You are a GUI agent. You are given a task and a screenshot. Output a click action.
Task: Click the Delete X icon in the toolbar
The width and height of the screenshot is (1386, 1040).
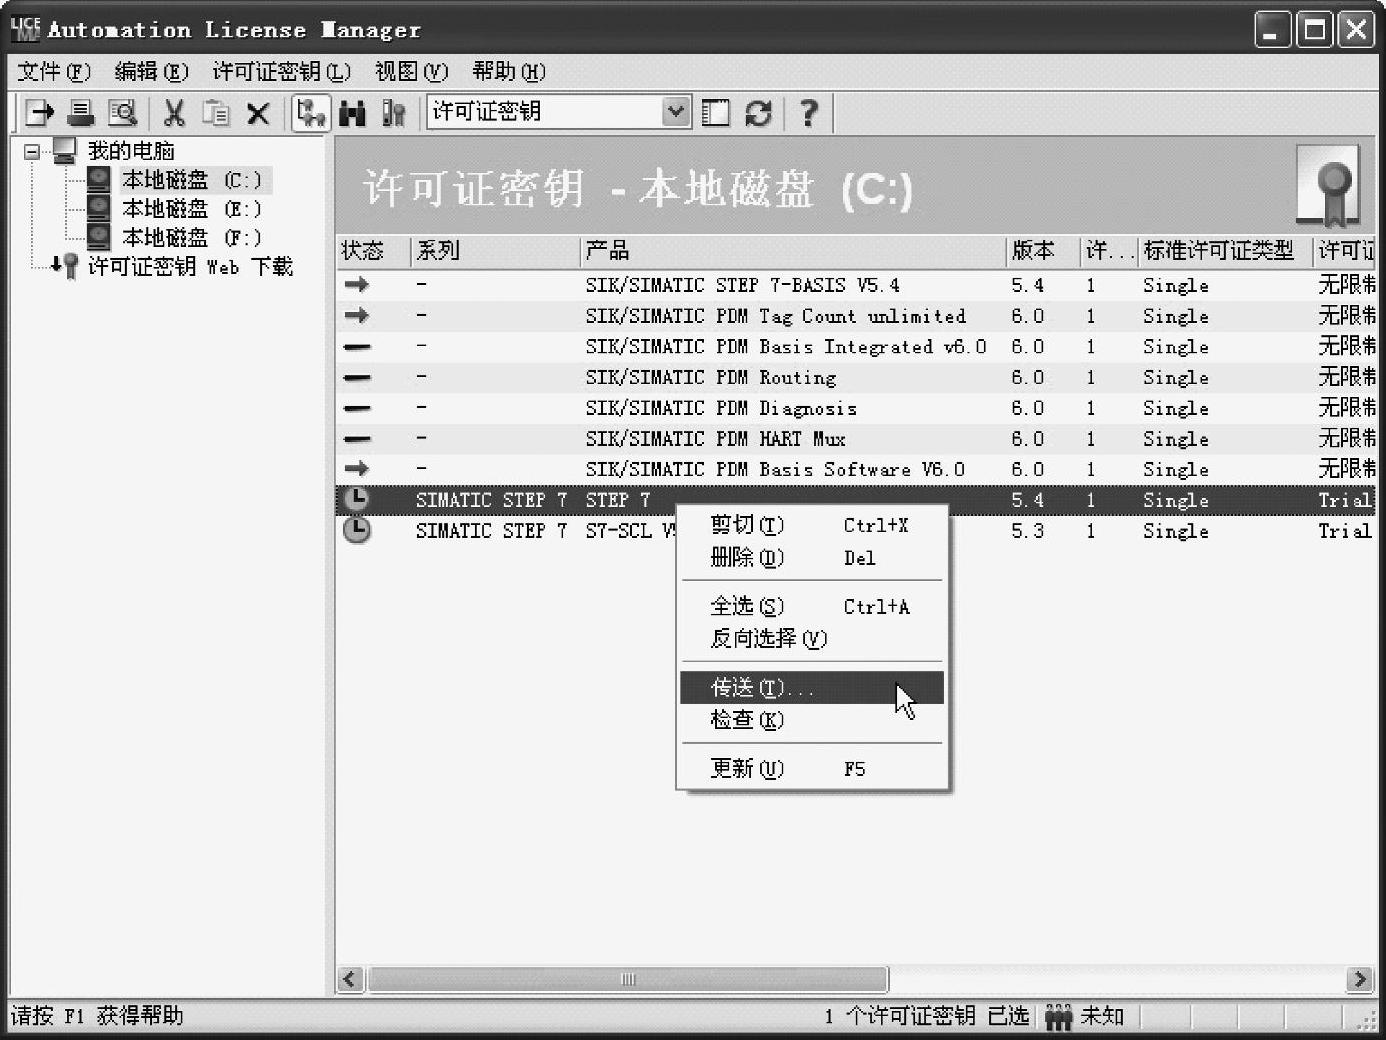(x=258, y=113)
